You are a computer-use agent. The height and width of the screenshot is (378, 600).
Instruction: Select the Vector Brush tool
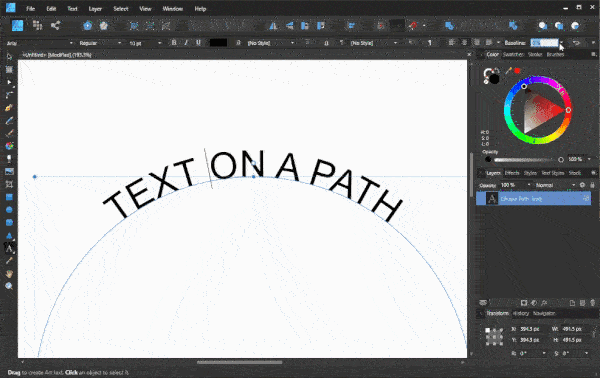click(9, 133)
